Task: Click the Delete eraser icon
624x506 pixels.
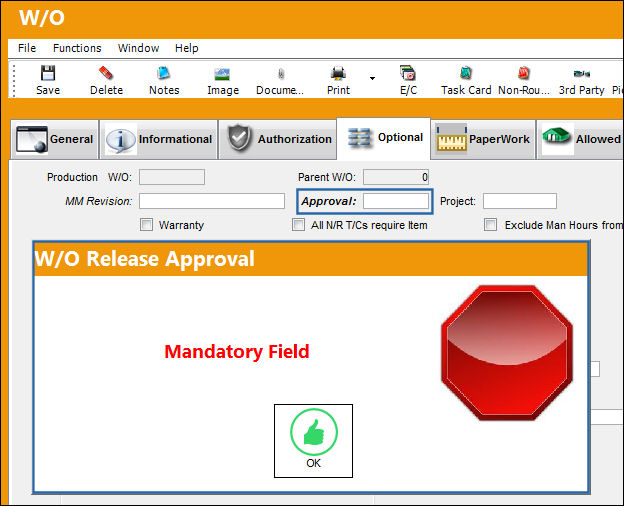Action: (106, 80)
